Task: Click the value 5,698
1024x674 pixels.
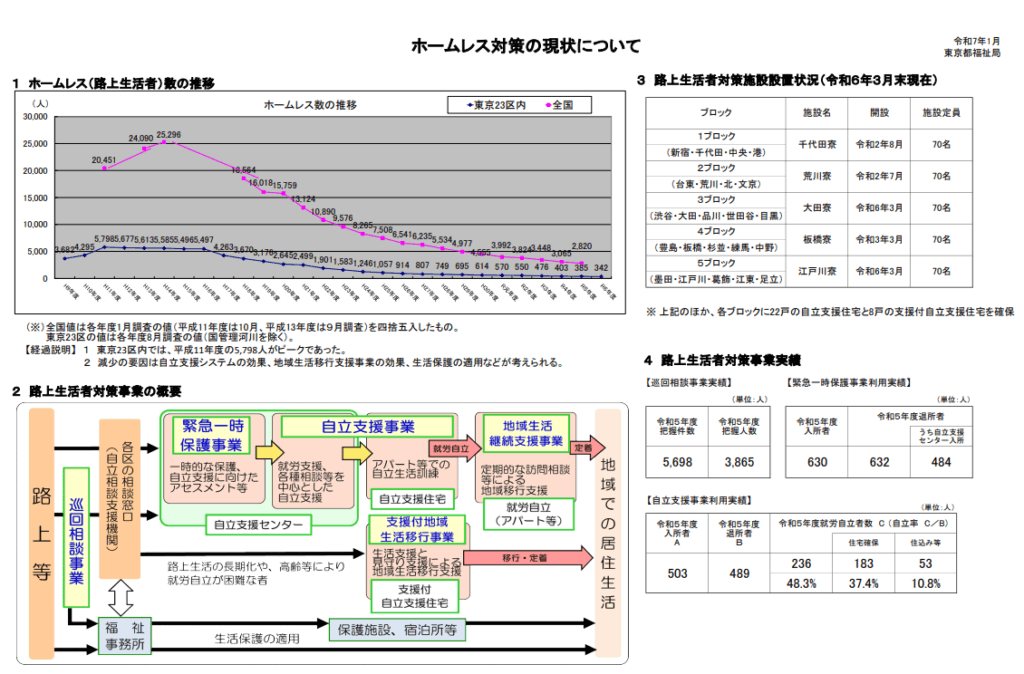Action: coord(677,462)
